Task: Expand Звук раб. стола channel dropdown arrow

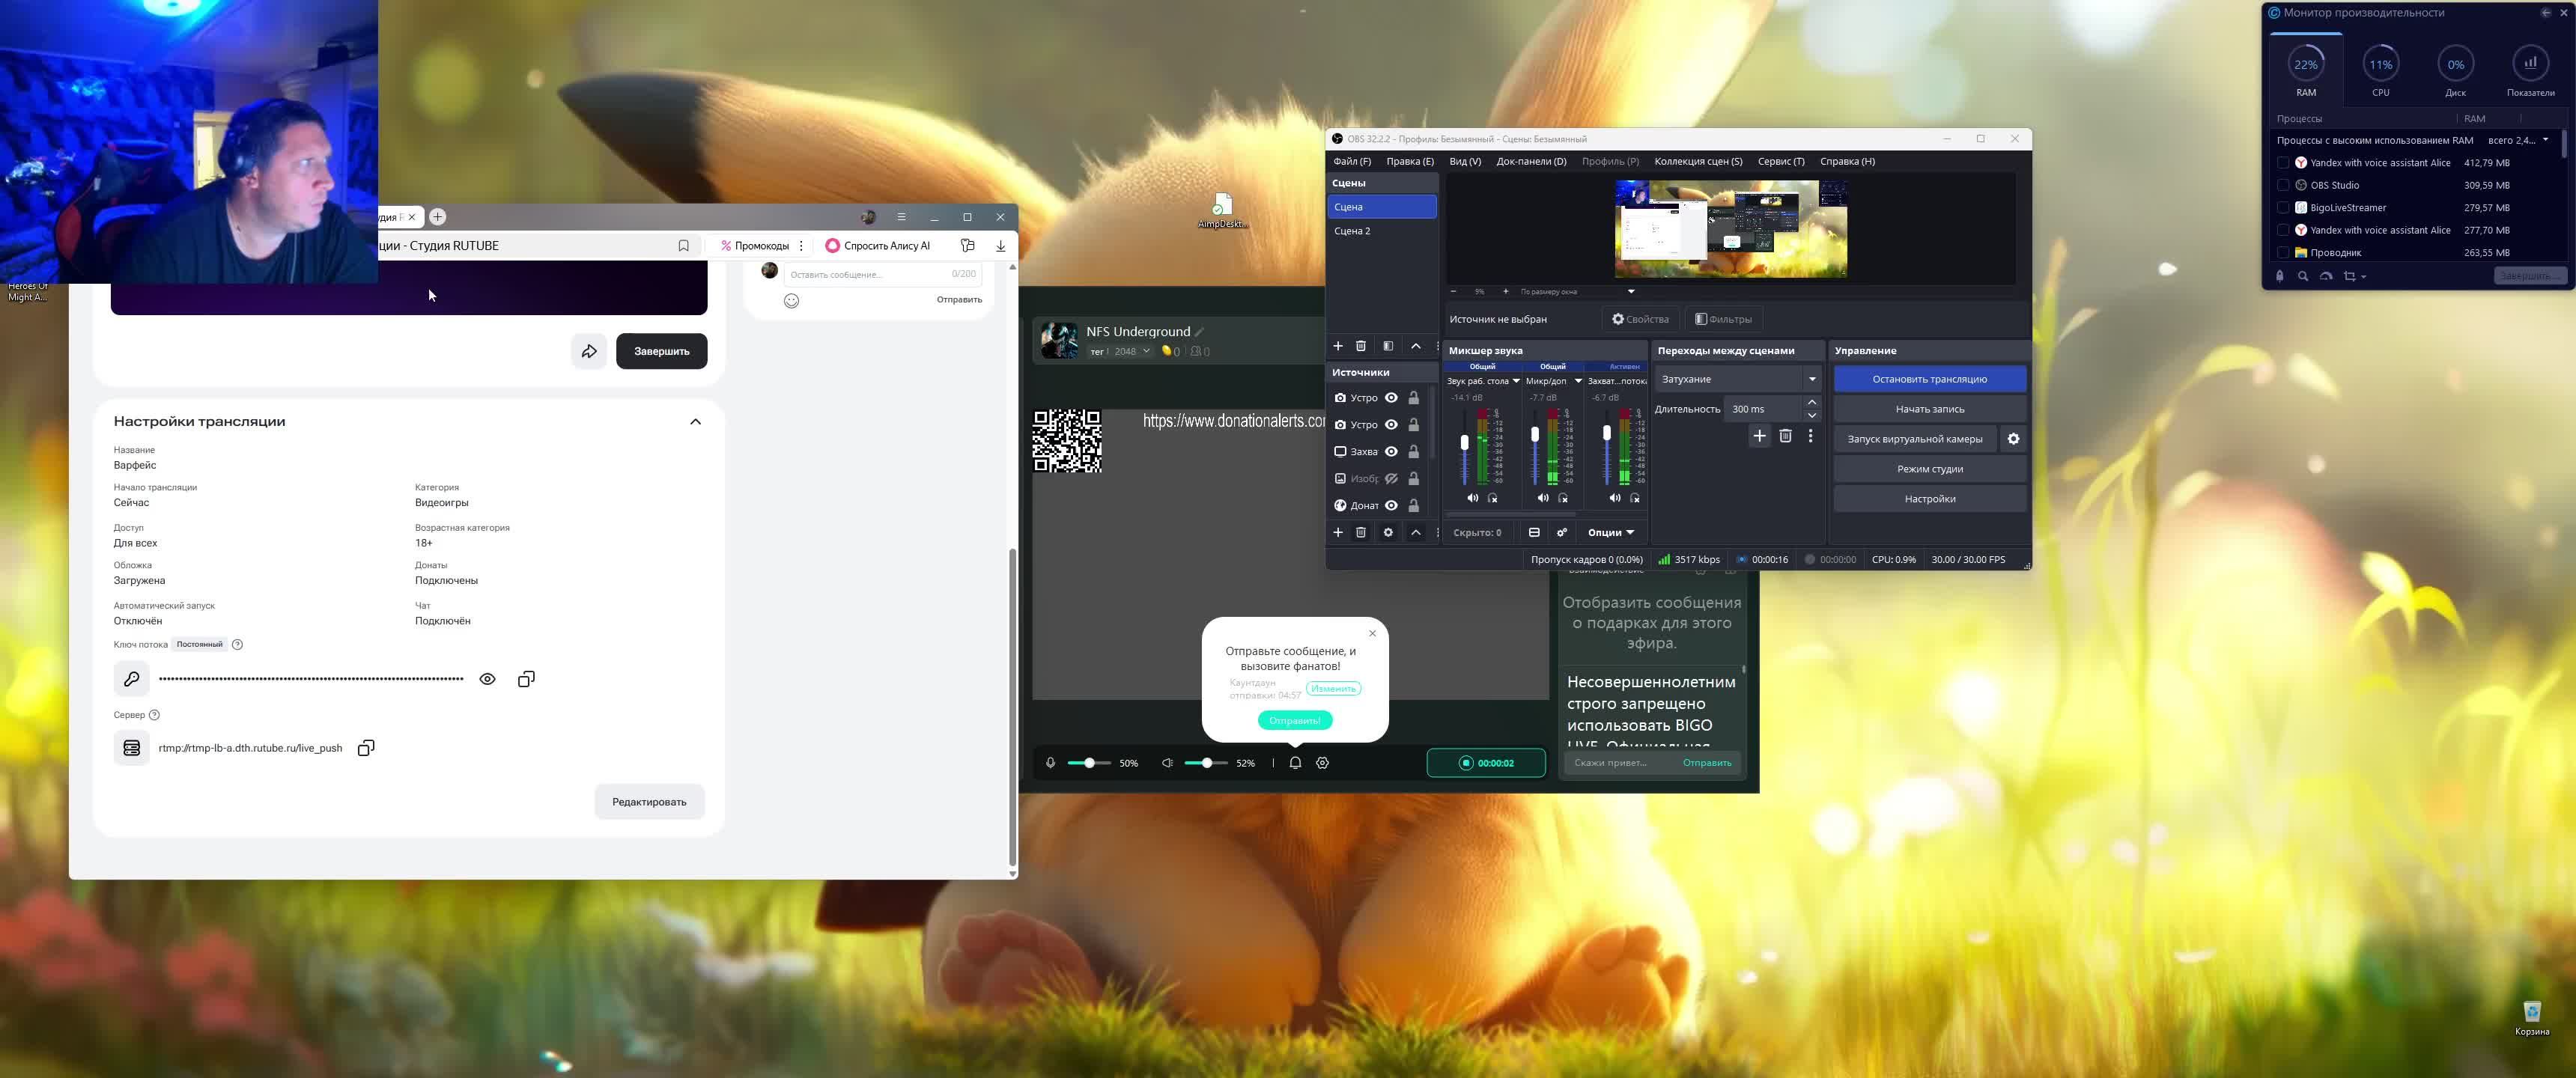Action: click(x=1516, y=381)
